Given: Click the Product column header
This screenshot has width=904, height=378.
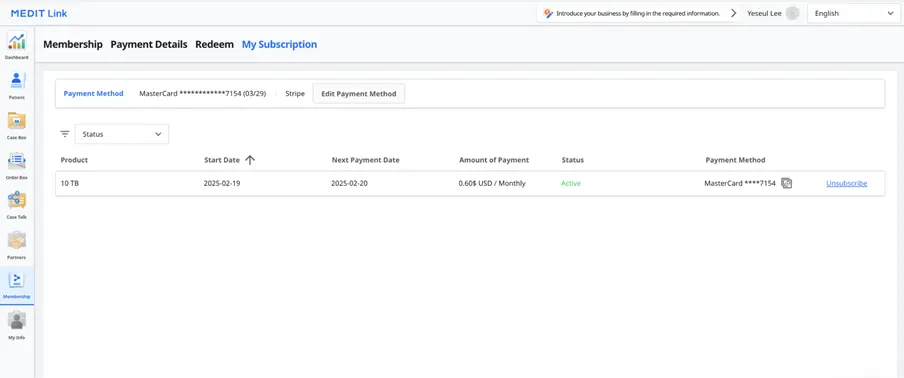Looking at the screenshot, I should coord(74,160).
